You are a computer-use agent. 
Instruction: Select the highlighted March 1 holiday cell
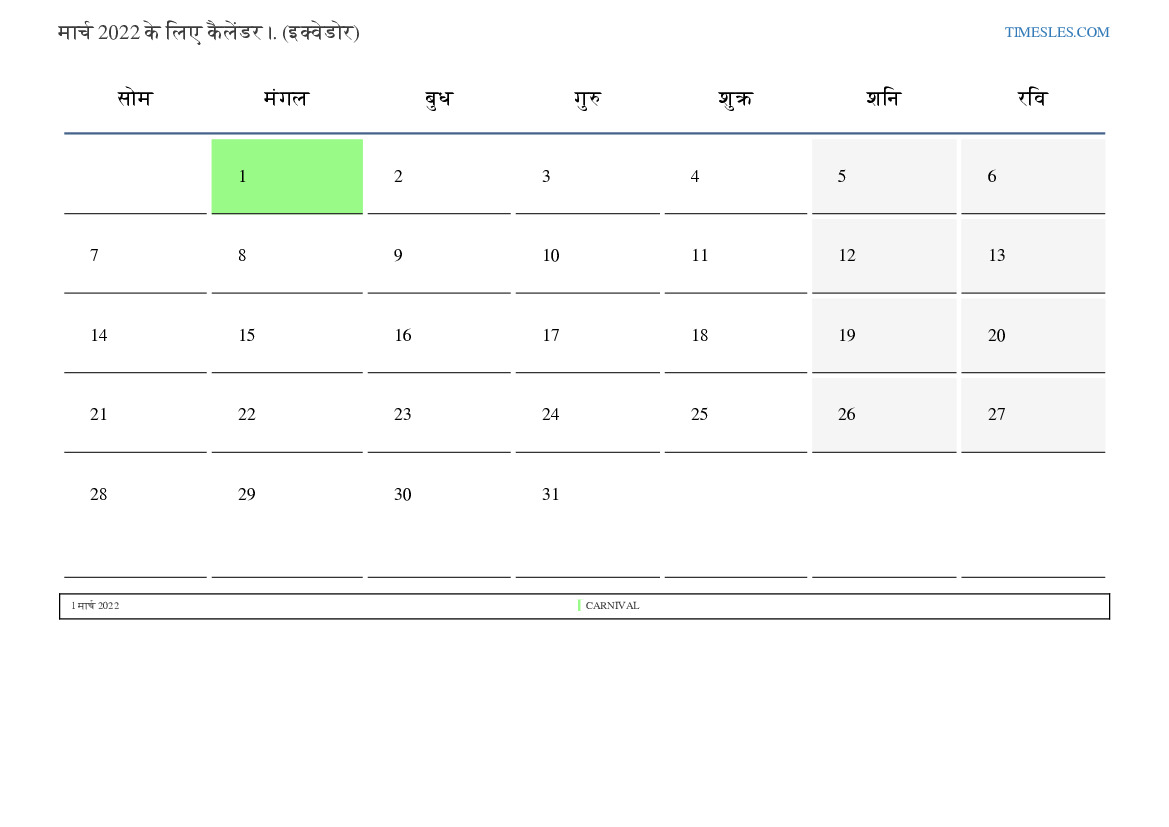287,176
